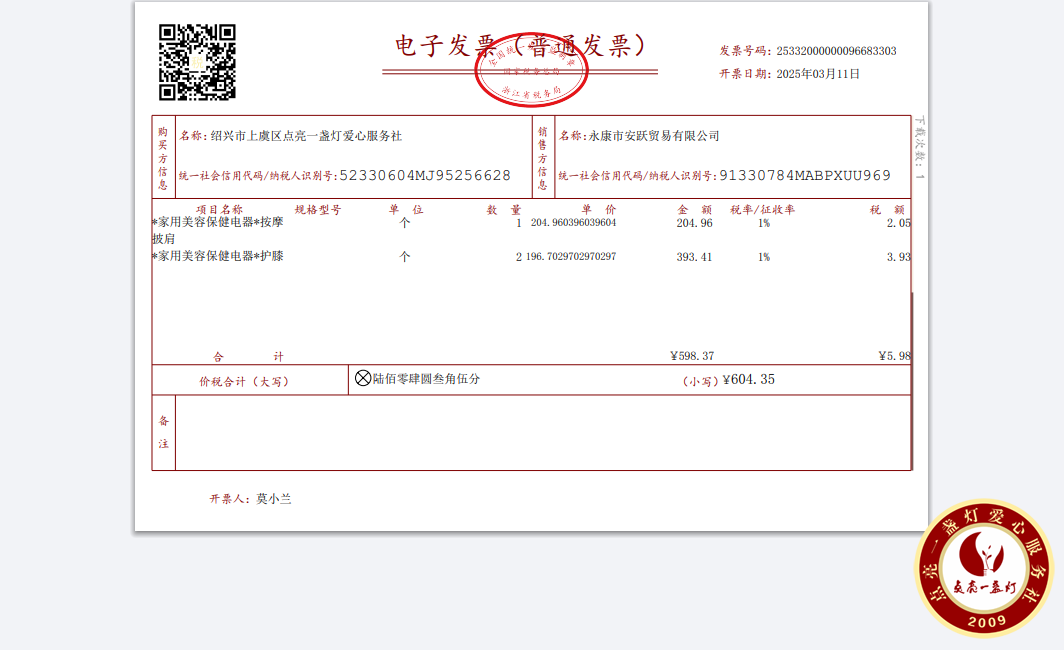1064x650 pixels.
Task: Select the total tax ¥5.98
Action: pos(894,356)
